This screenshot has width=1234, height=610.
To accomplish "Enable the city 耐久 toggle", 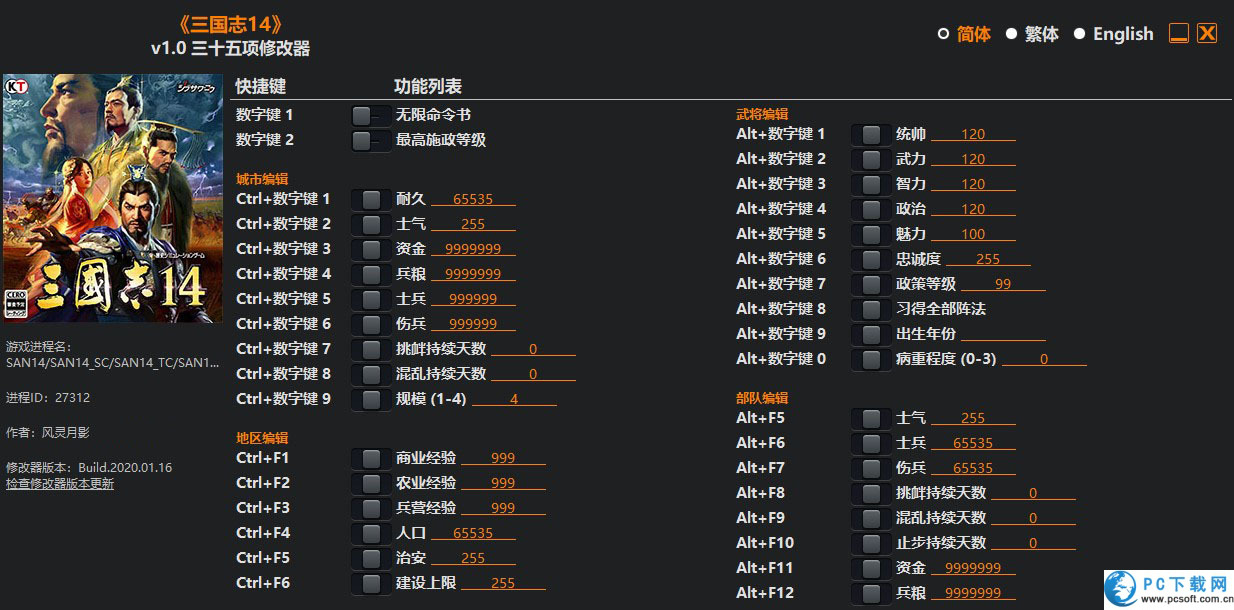I will click(371, 199).
